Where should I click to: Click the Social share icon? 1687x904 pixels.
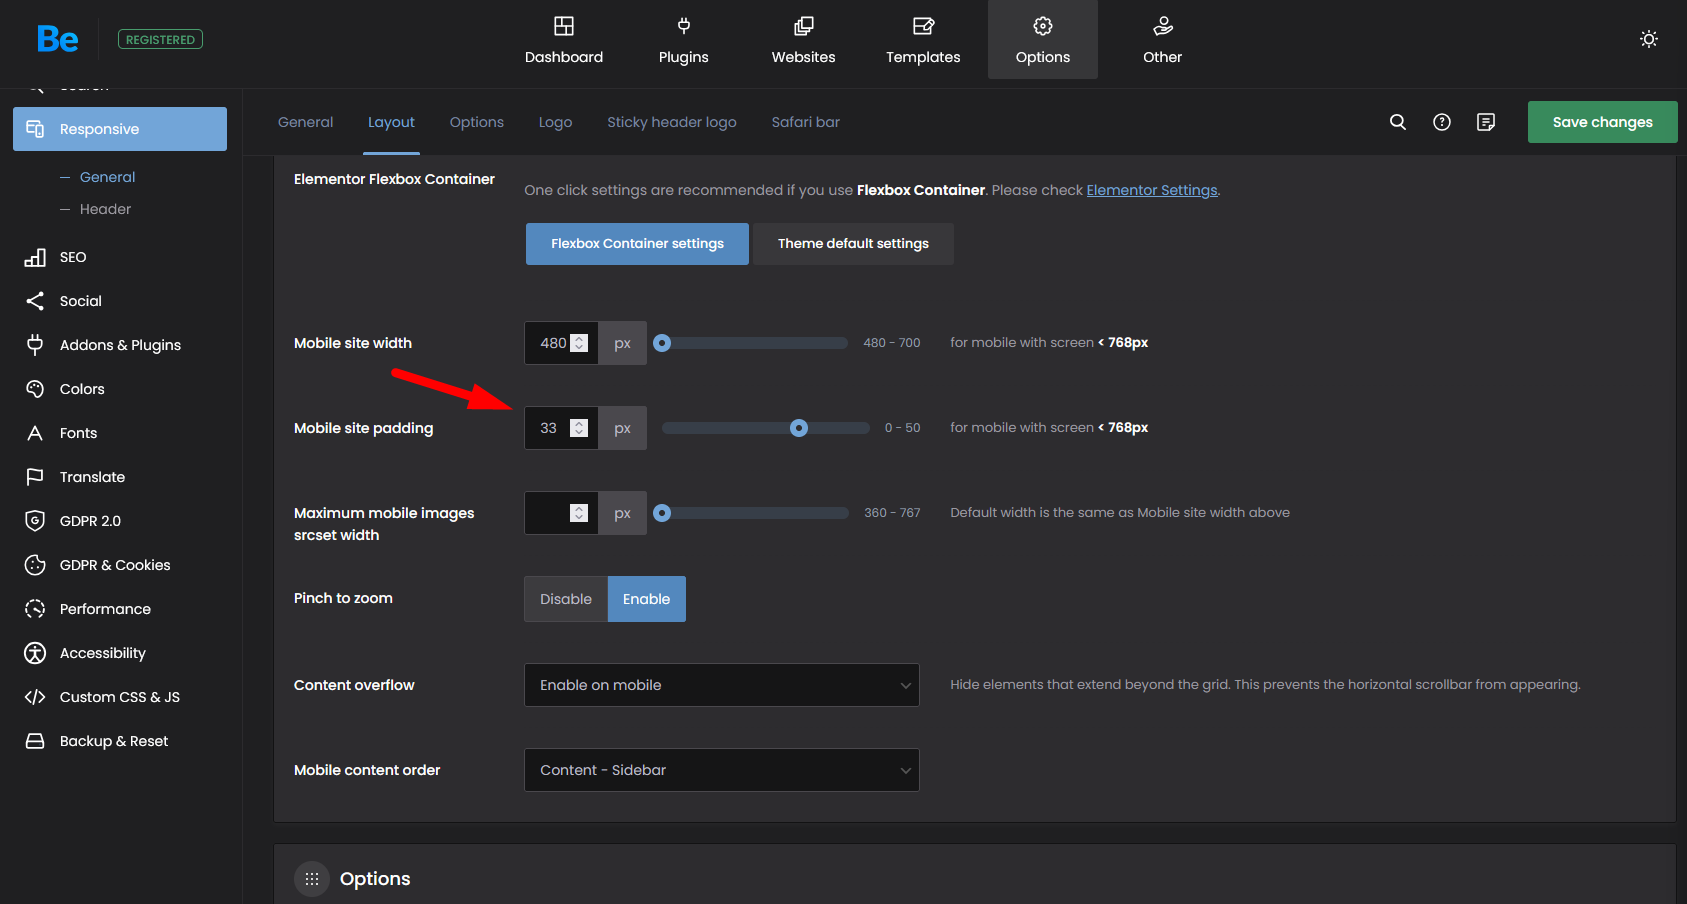[x=35, y=301]
